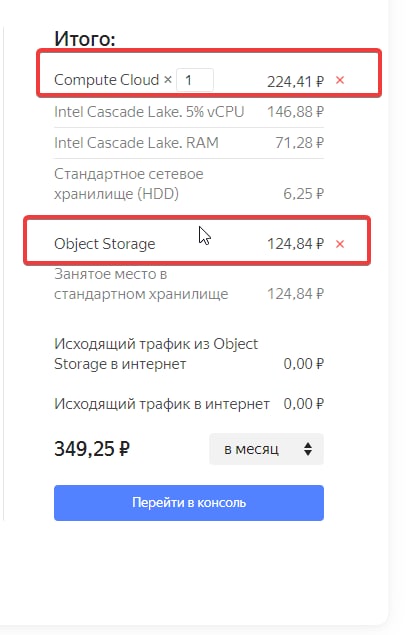
Task: Click the "Итого:" heading
Action: (x=85, y=39)
